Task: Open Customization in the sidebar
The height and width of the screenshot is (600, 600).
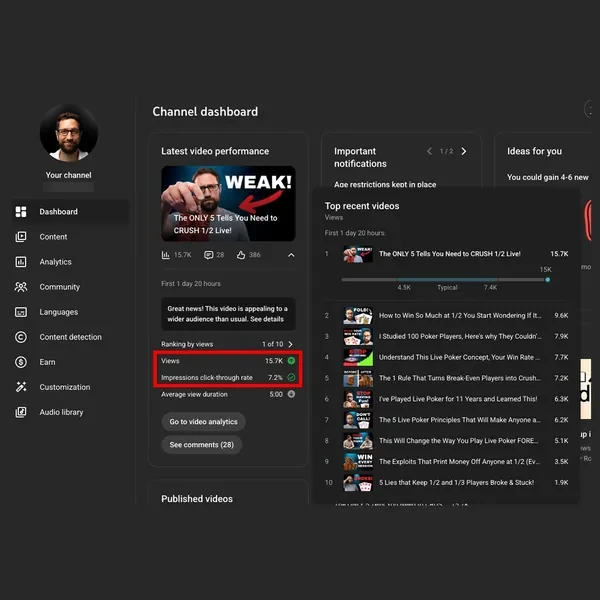Action: tap(70, 387)
